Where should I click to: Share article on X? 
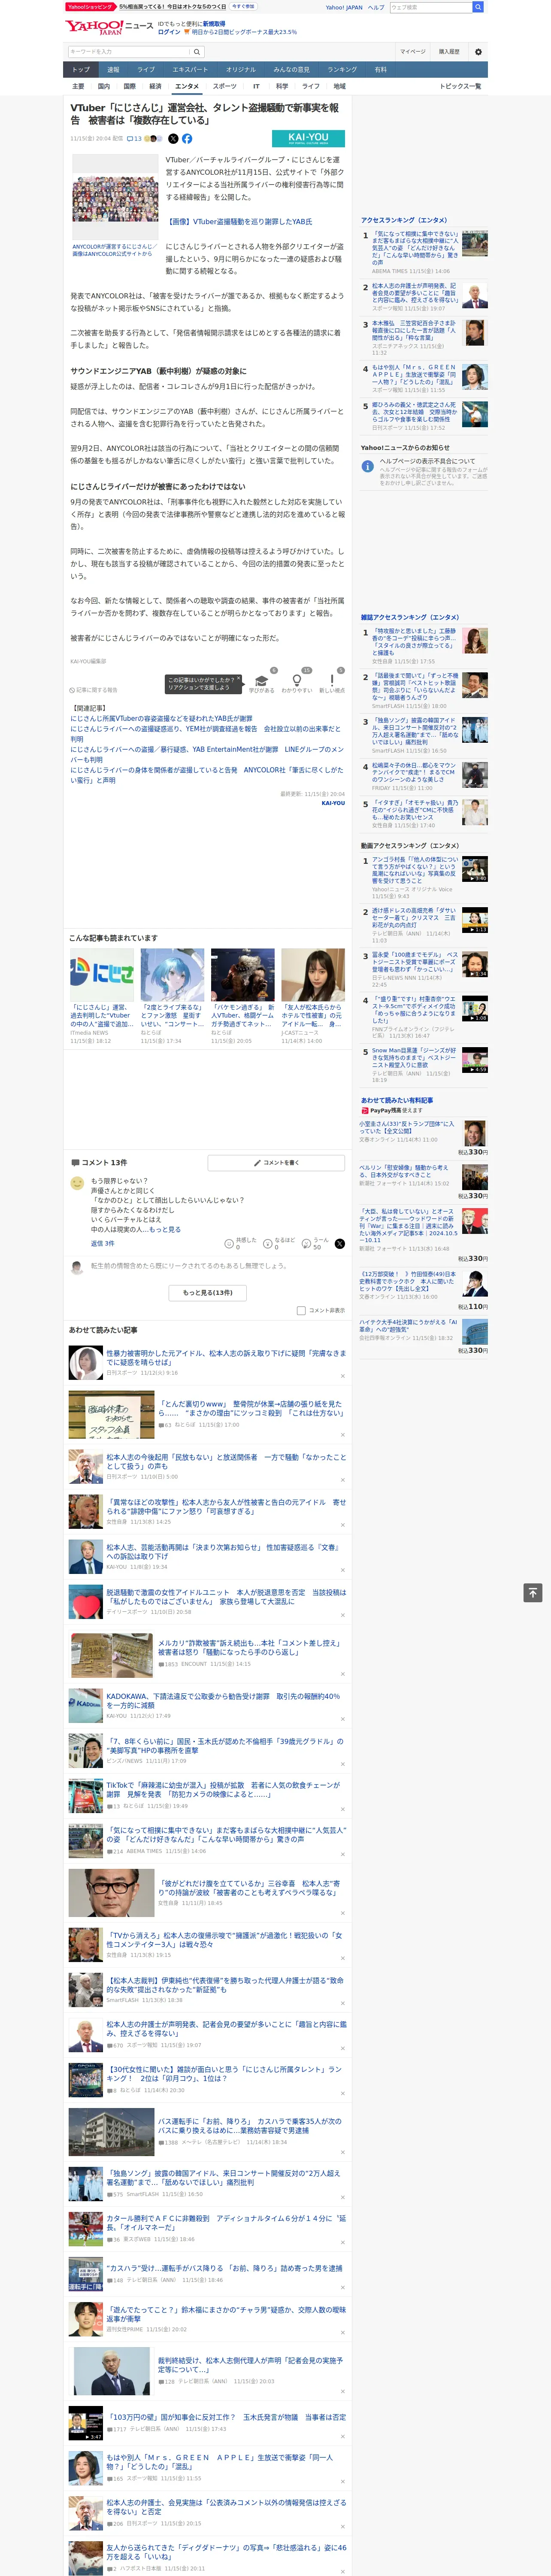[173, 139]
